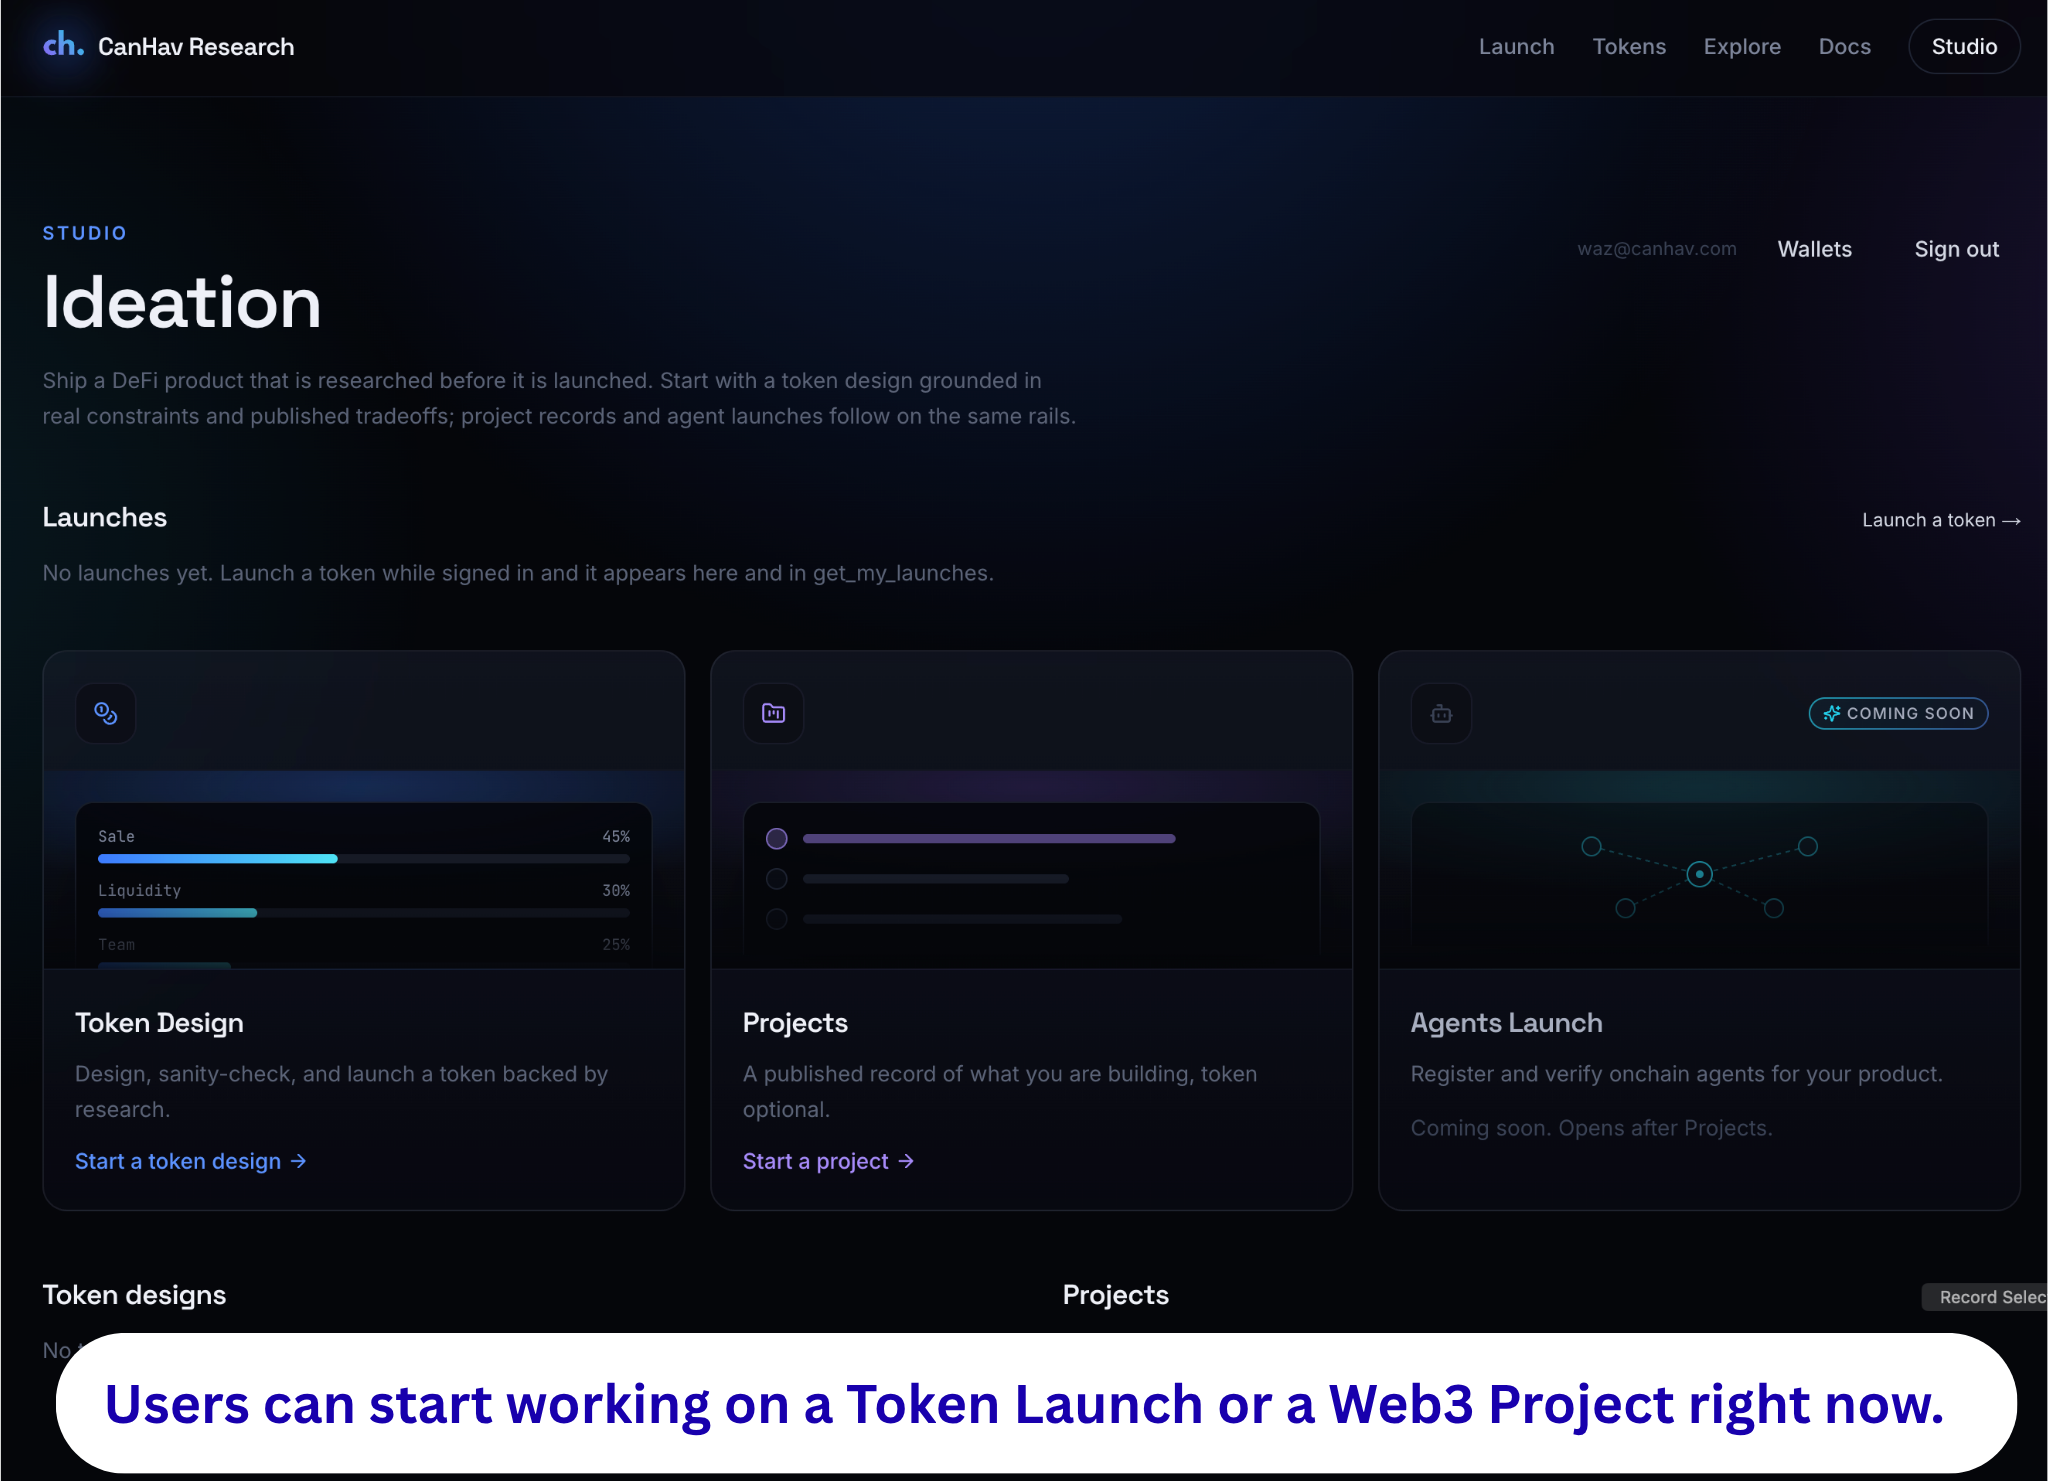Click the central node in agents graph
The height and width of the screenshot is (1481, 2048).
[1699, 874]
